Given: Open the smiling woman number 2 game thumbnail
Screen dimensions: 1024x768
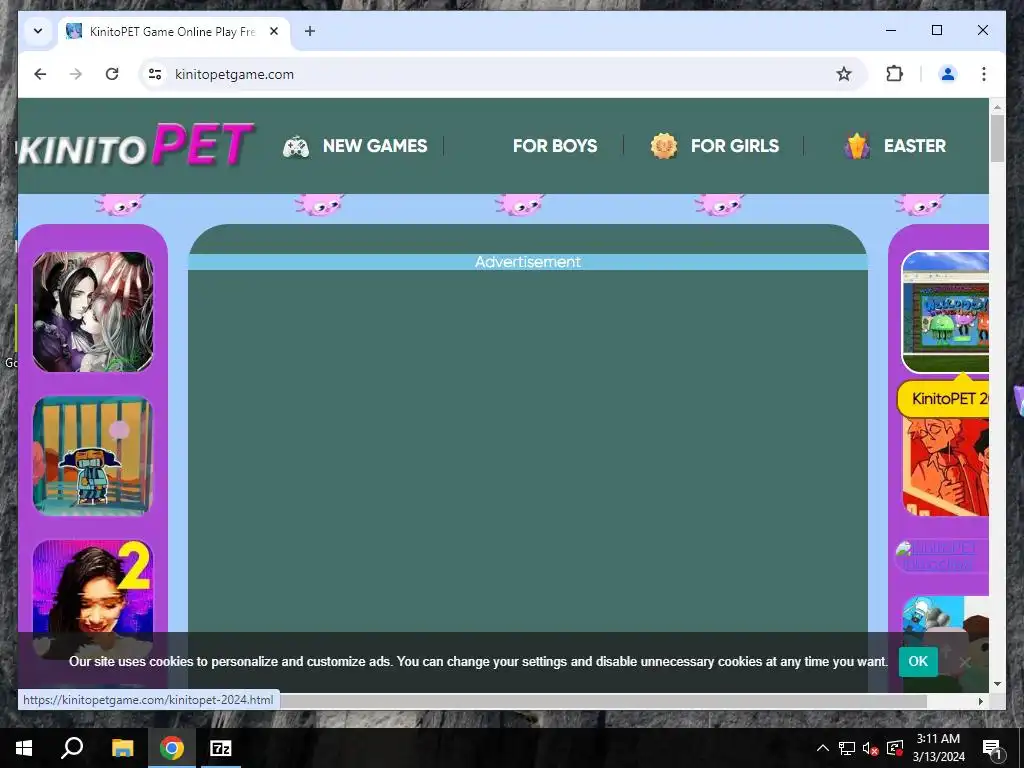Looking at the screenshot, I should [x=93, y=599].
